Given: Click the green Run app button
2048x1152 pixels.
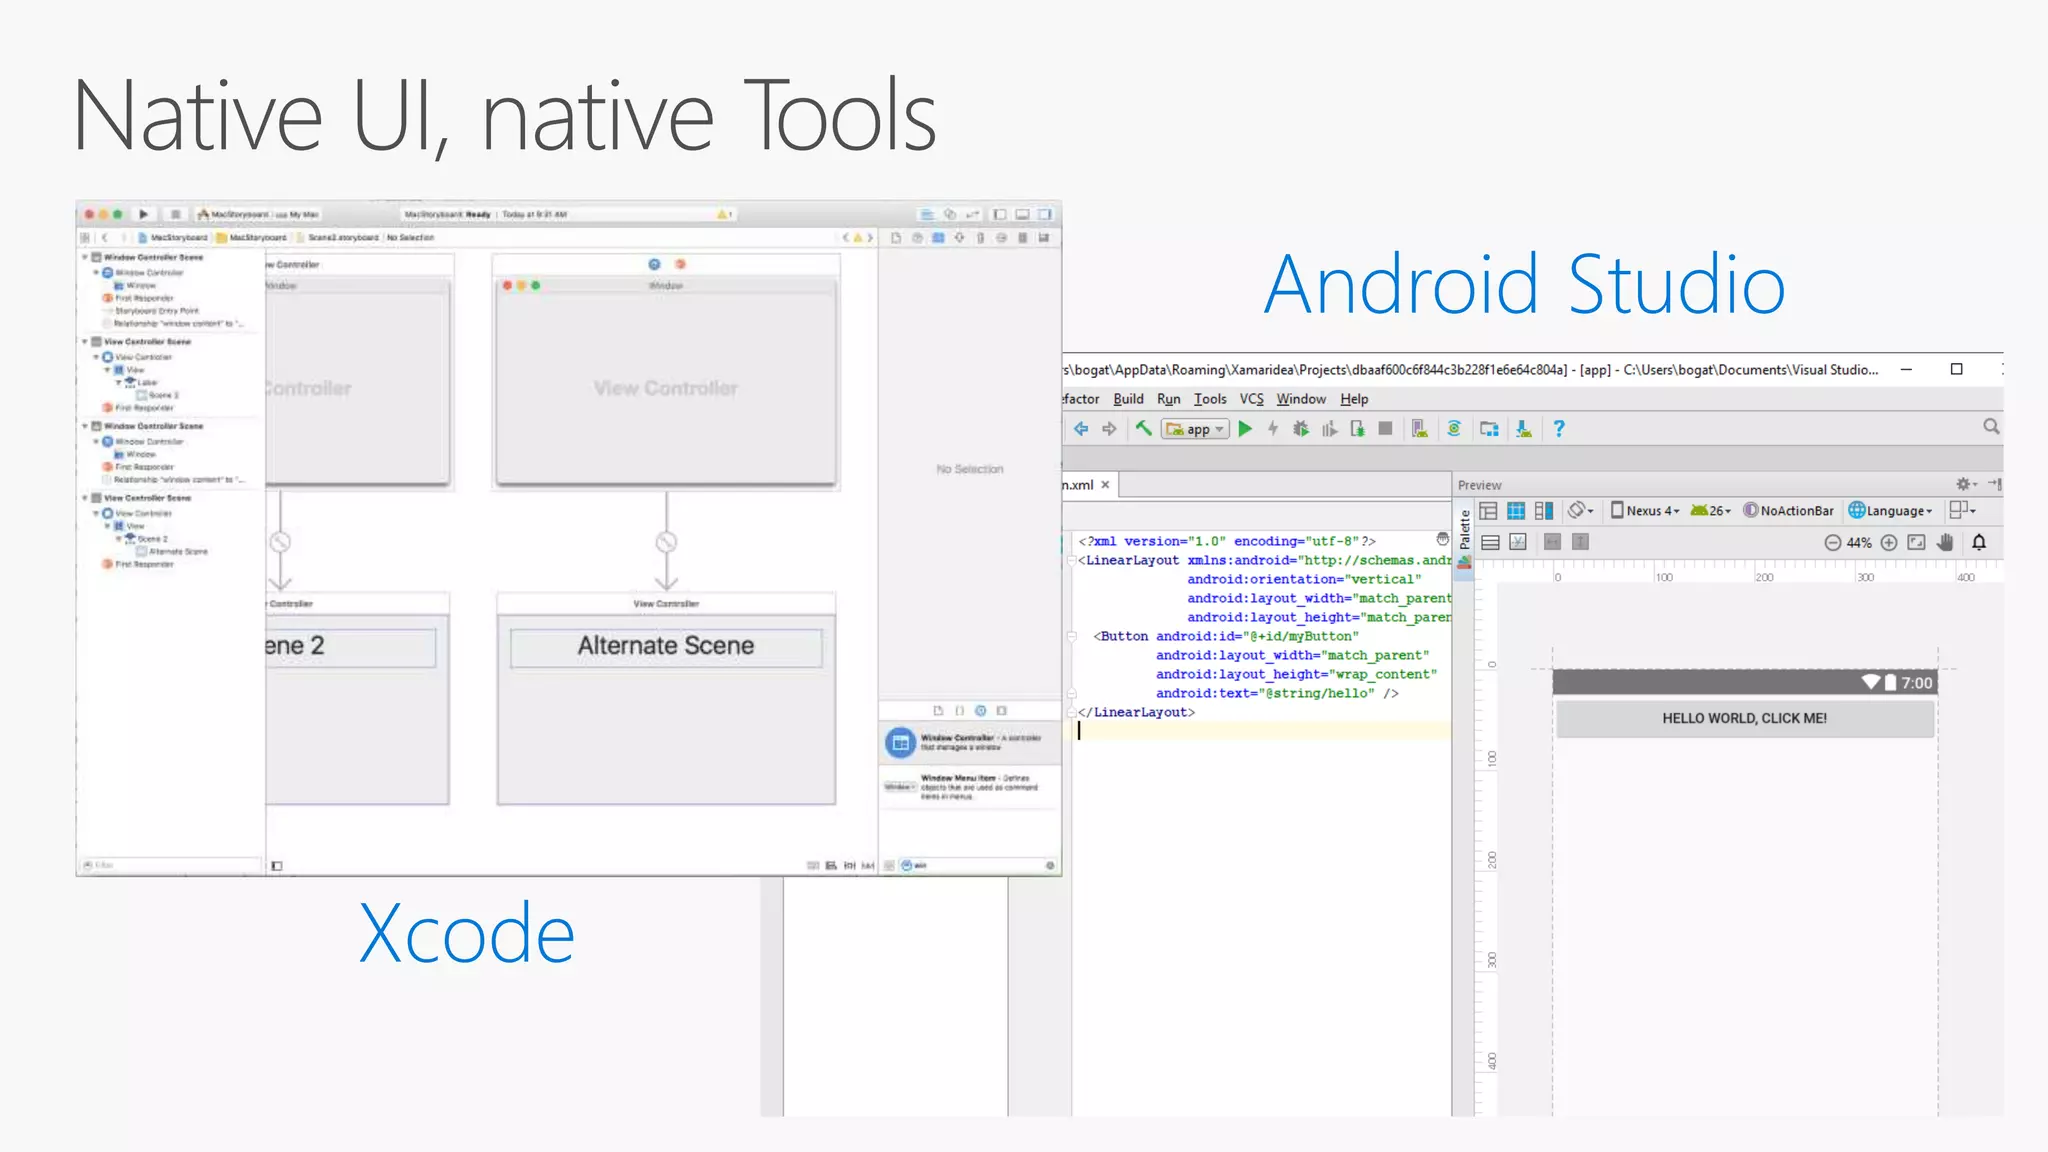Looking at the screenshot, I should coord(1245,429).
